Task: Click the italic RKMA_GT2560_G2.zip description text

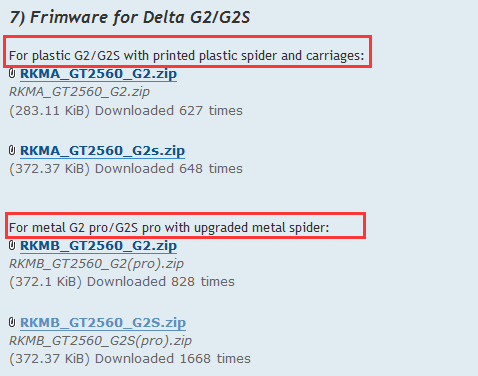Action: click(79, 92)
